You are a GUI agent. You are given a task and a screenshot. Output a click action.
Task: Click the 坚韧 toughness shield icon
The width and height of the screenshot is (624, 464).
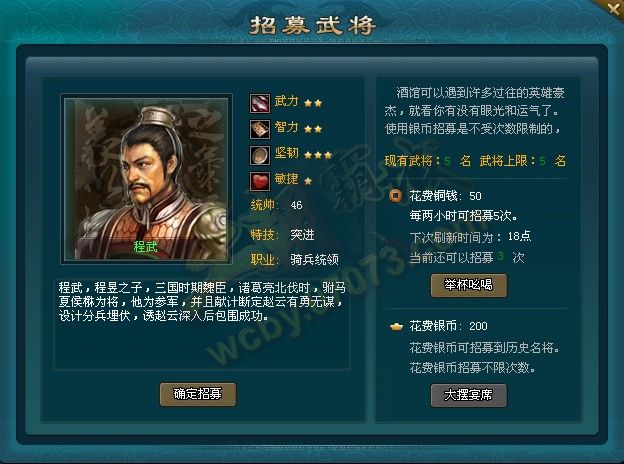260,155
